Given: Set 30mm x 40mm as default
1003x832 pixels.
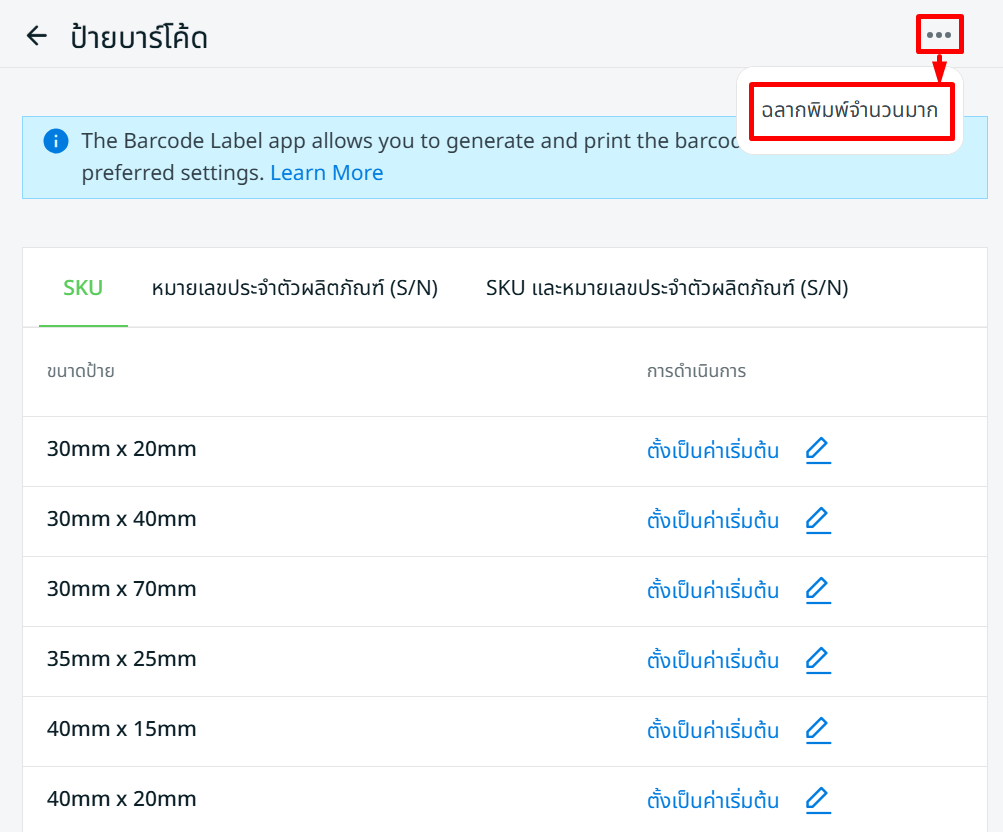Looking at the screenshot, I should [x=713, y=520].
